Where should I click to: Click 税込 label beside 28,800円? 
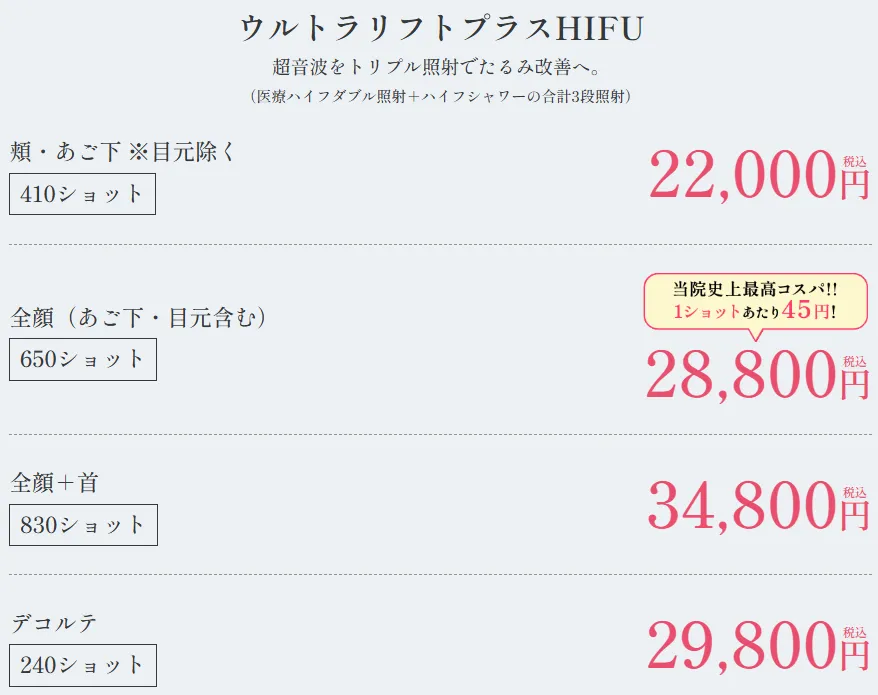[855, 361]
